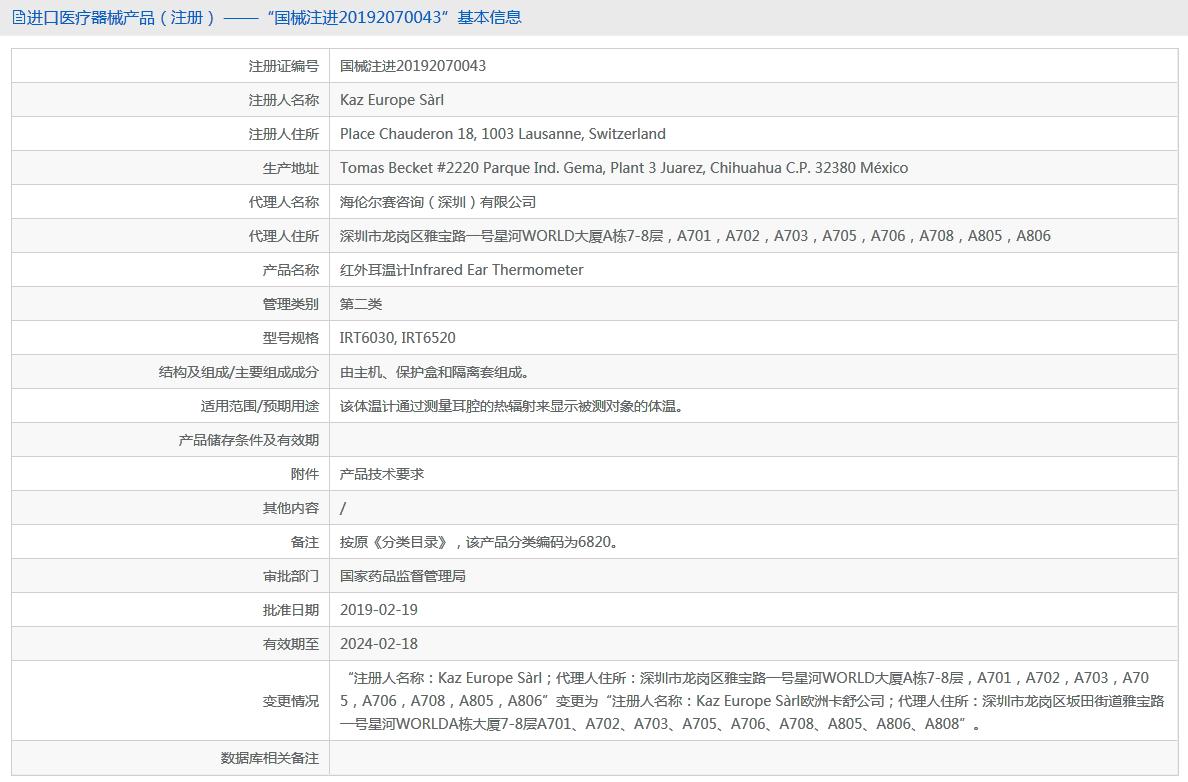Click the 注册人住所 label

coord(283,134)
